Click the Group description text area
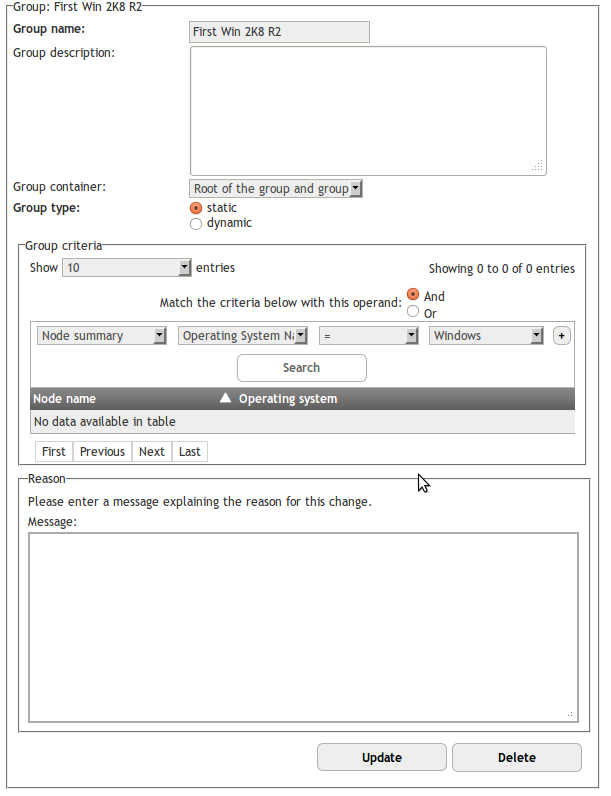The width and height of the screenshot is (611, 796). (368, 111)
